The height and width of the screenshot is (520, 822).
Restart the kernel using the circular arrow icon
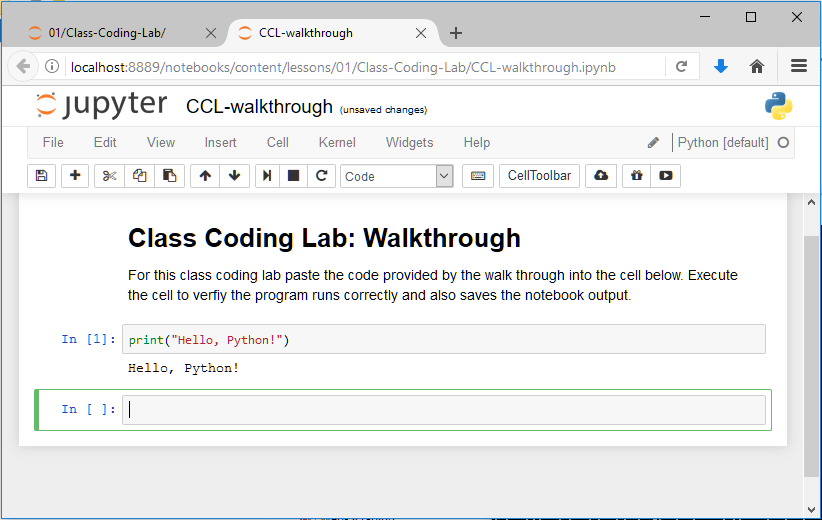coord(321,176)
